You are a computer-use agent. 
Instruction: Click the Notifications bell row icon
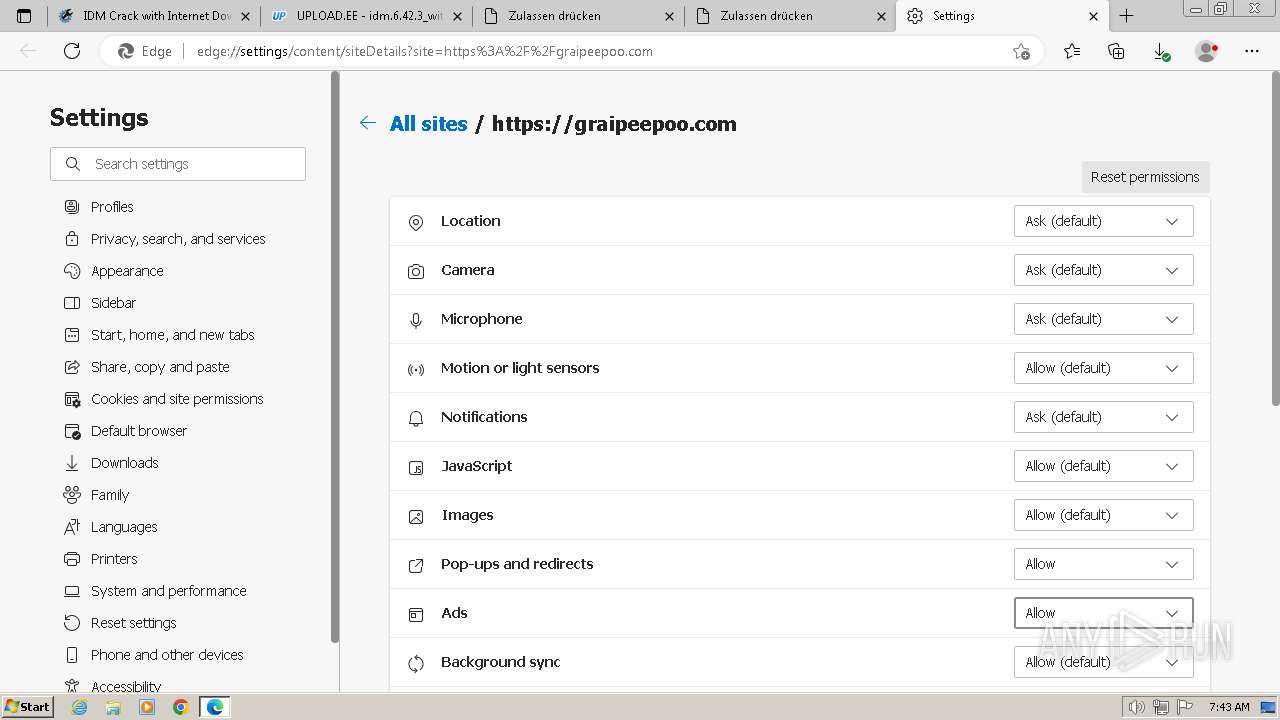416,418
